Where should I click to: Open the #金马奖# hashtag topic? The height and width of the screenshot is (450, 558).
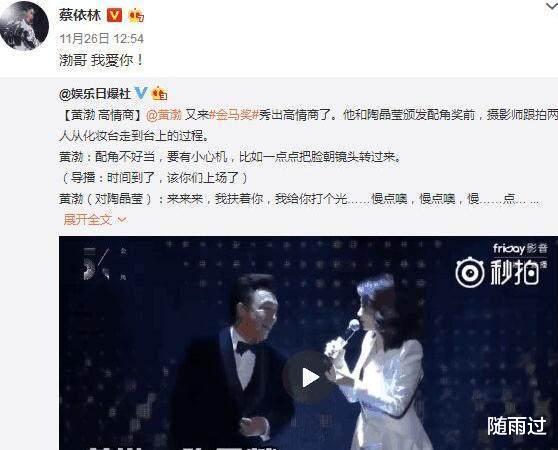(233, 115)
